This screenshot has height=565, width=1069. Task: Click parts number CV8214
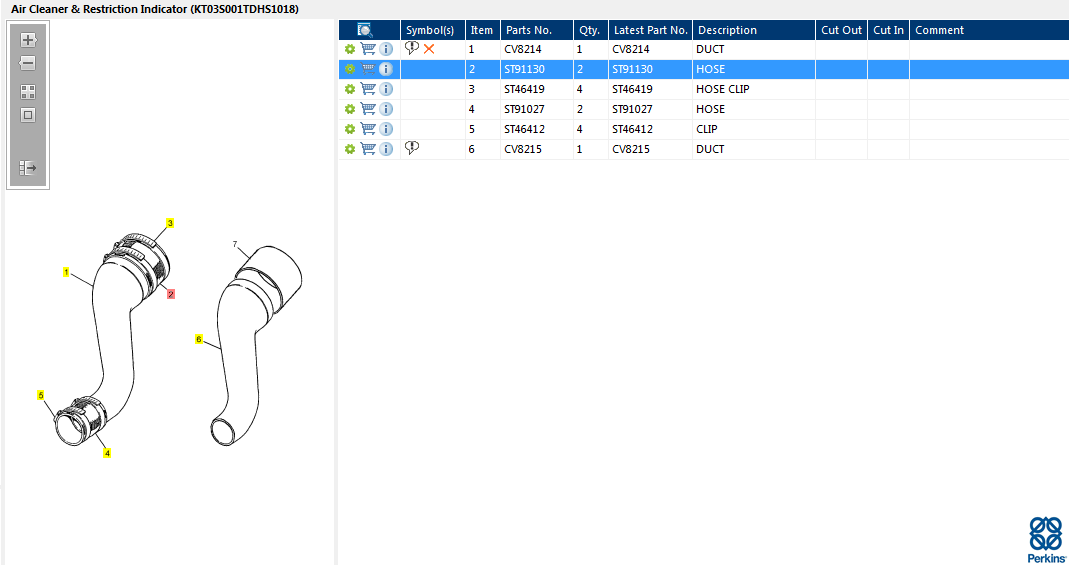[523, 49]
